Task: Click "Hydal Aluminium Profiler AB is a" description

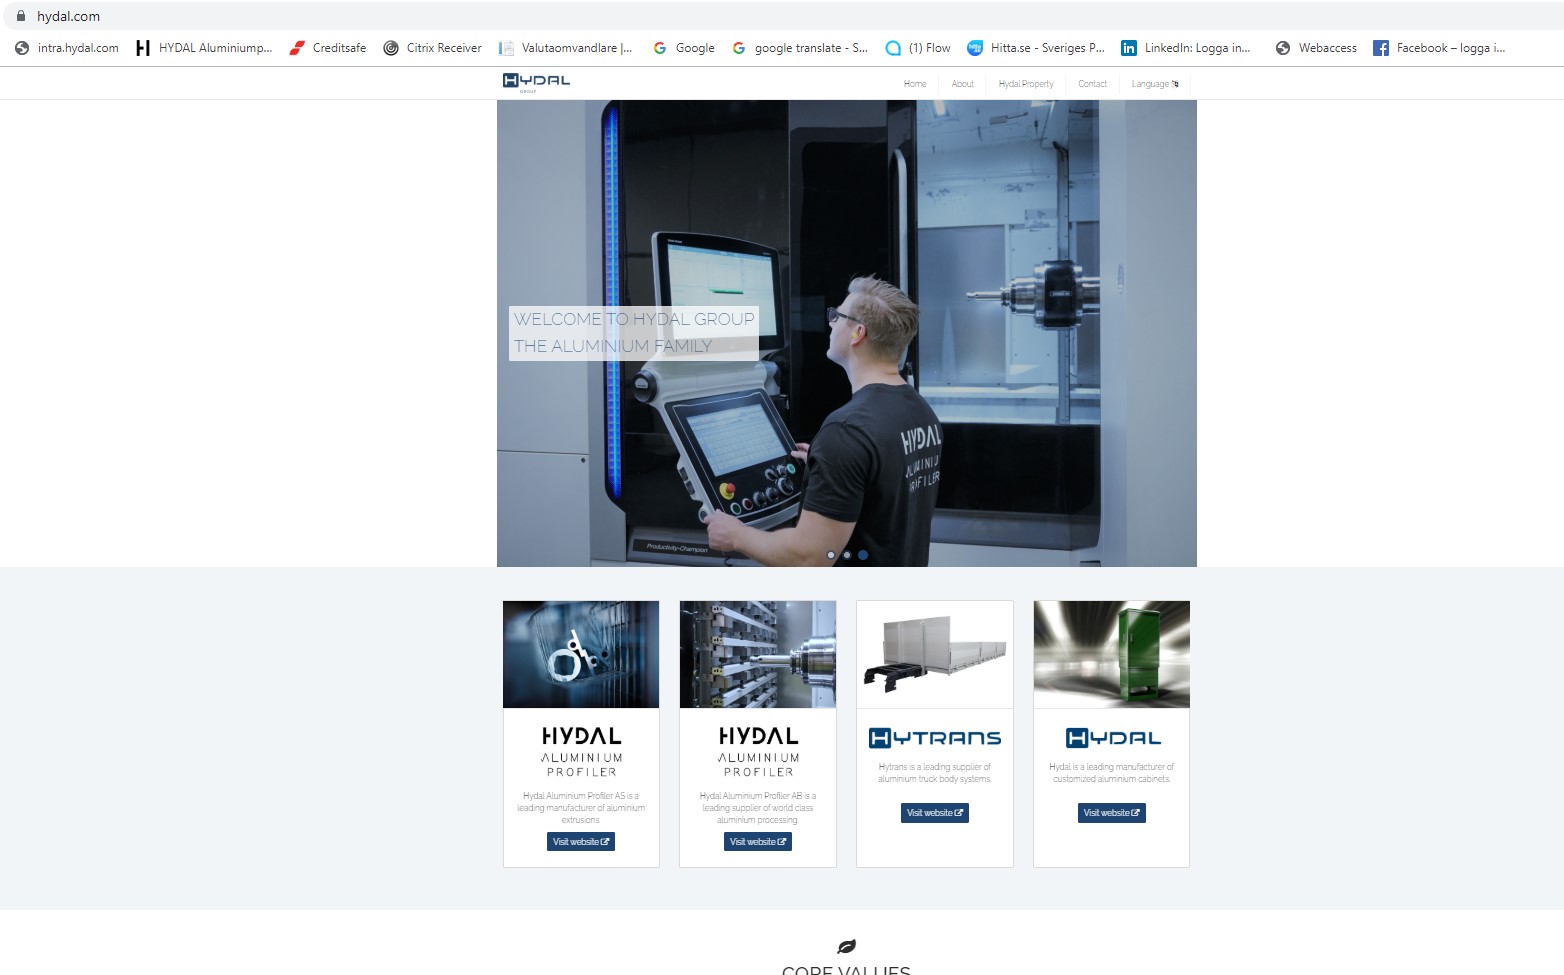Action: tap(758, 808)
